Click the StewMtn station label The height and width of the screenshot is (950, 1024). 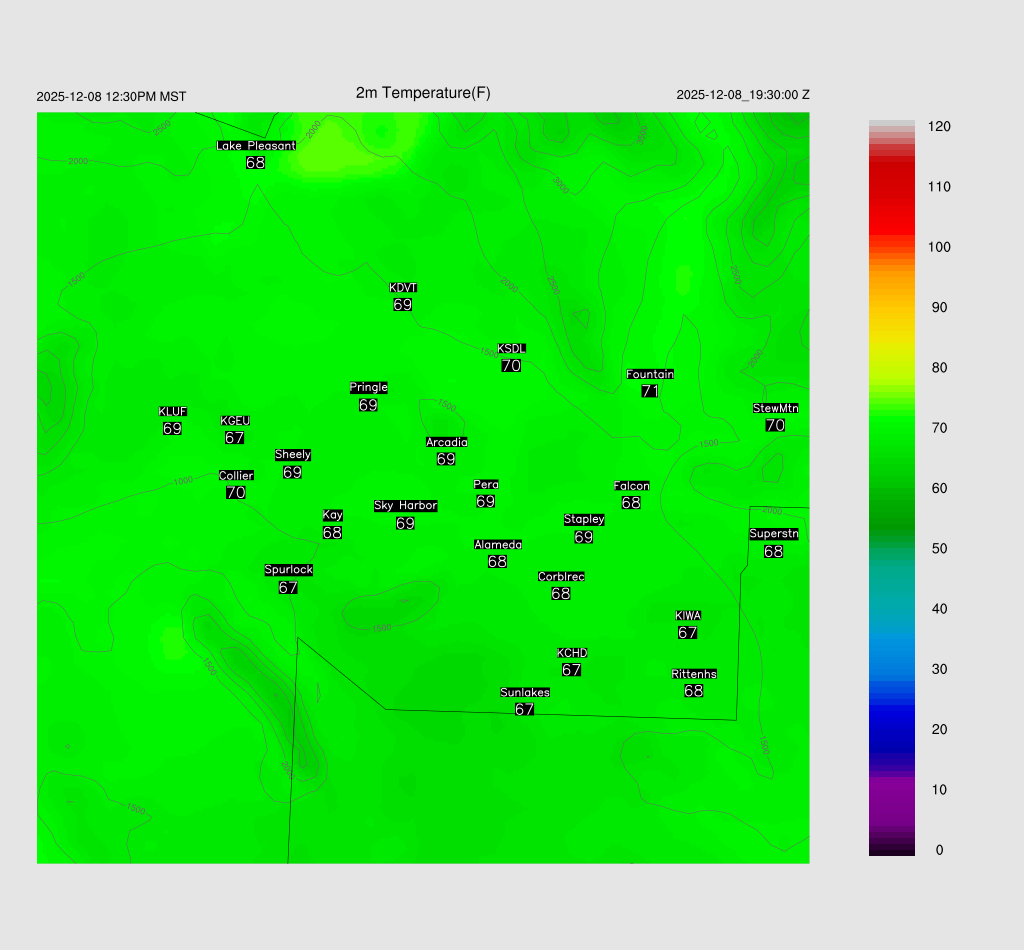click(775, 408)
